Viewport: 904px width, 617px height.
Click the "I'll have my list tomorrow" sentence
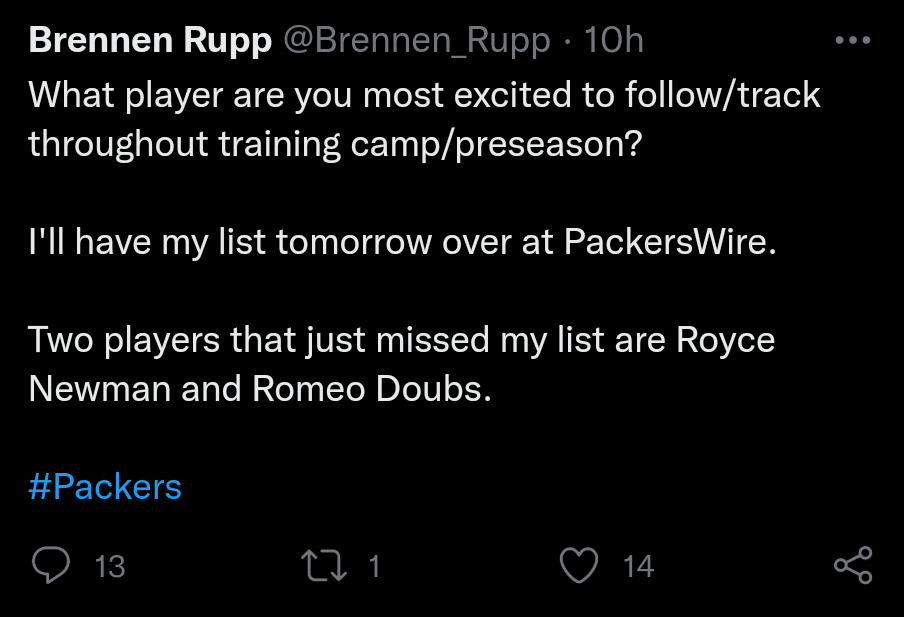402,242
